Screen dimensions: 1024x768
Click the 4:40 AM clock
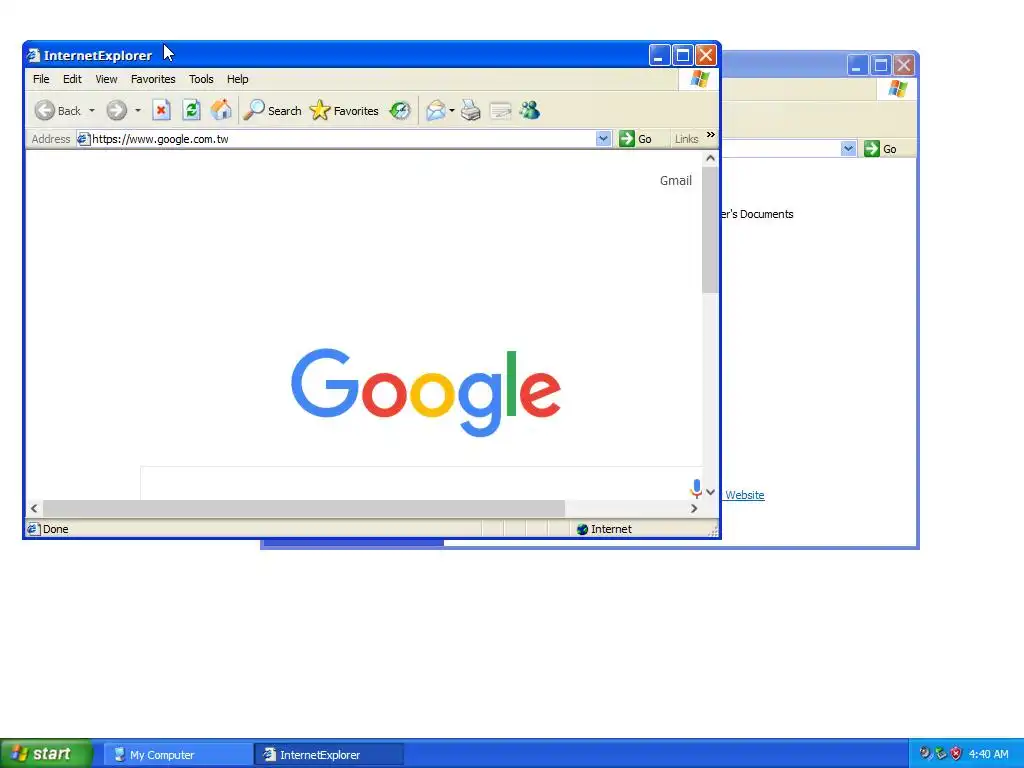click(989, 754)
